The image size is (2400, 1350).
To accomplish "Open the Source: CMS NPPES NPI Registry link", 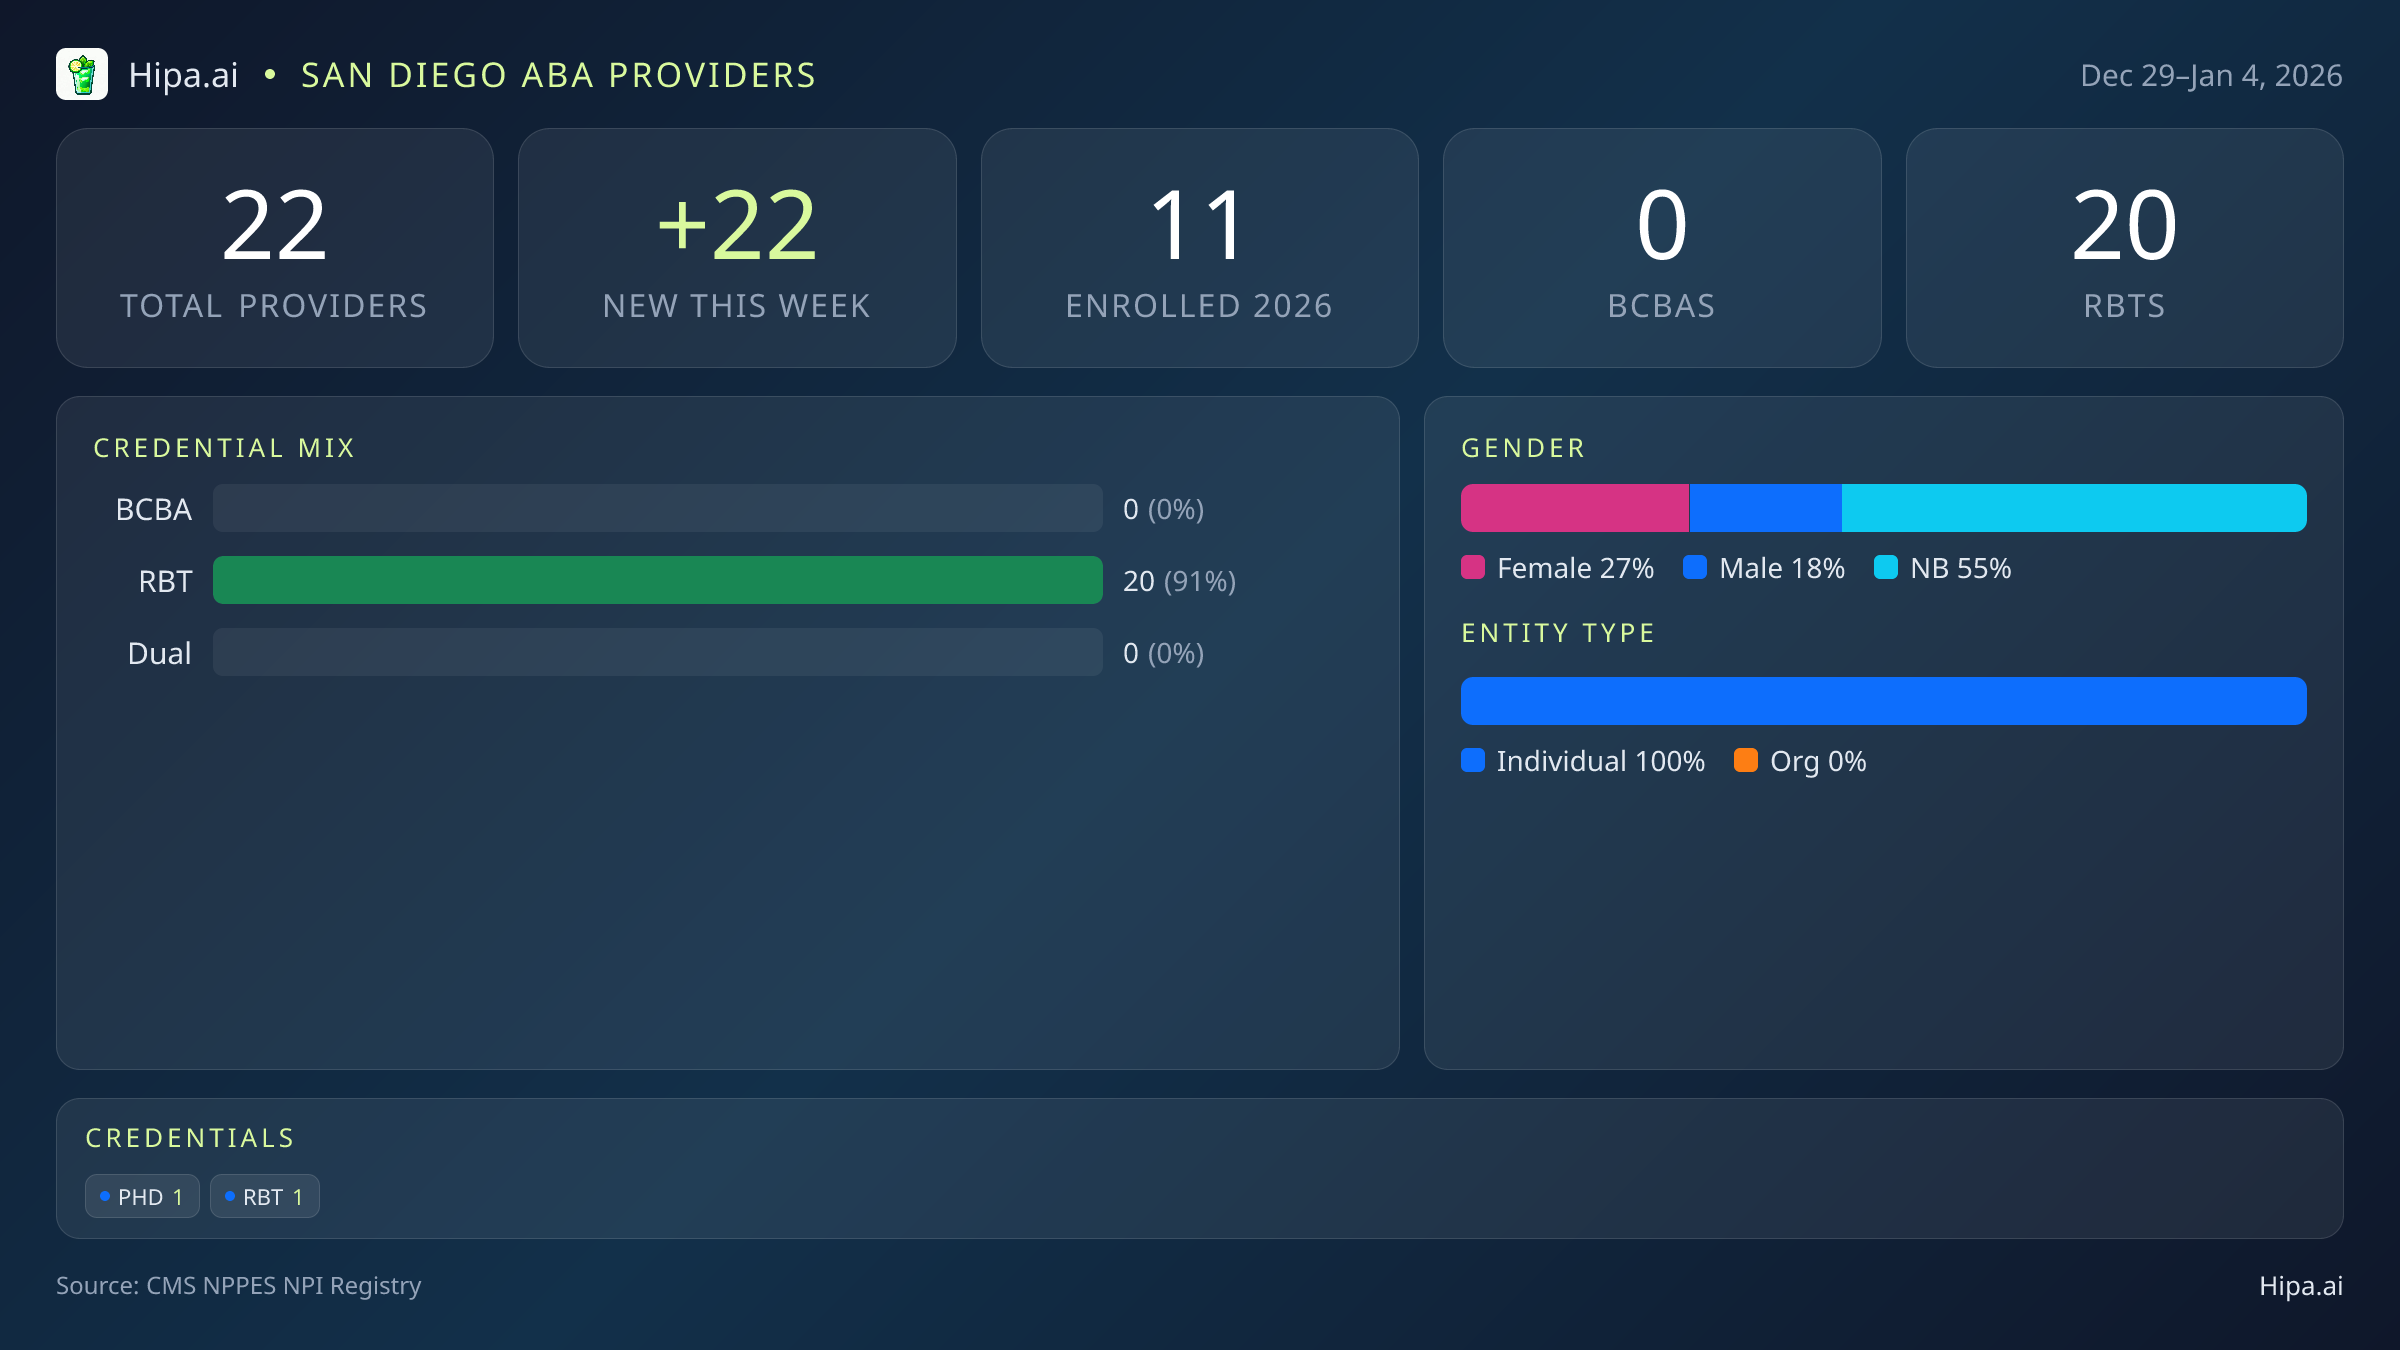I will [x=239, y=1286].
